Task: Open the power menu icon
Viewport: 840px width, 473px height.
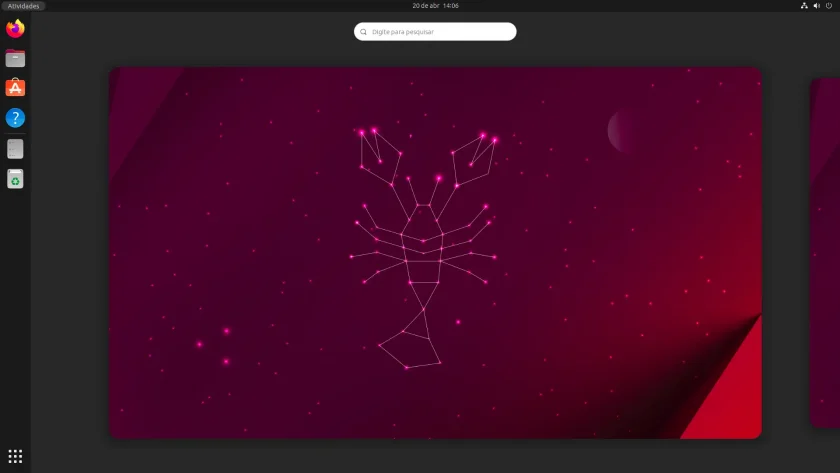Action: point(829,5)
